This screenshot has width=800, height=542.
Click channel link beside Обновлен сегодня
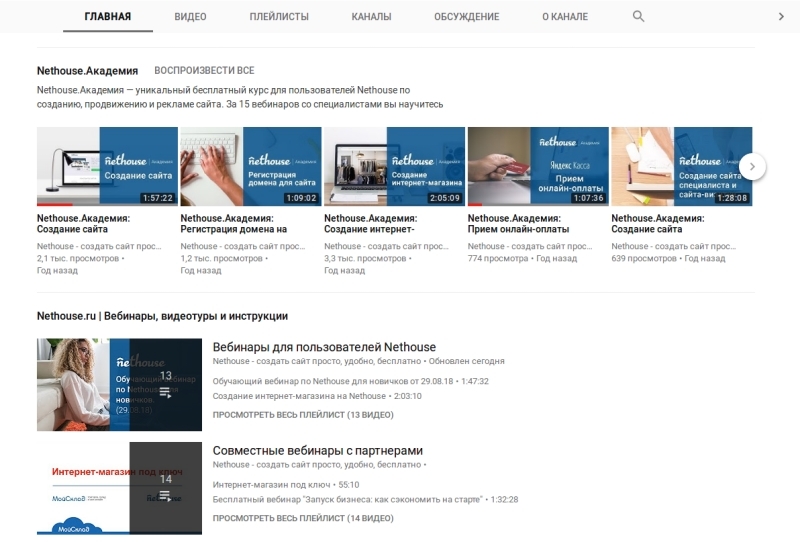pyautogui.click(x=317, y=361)
